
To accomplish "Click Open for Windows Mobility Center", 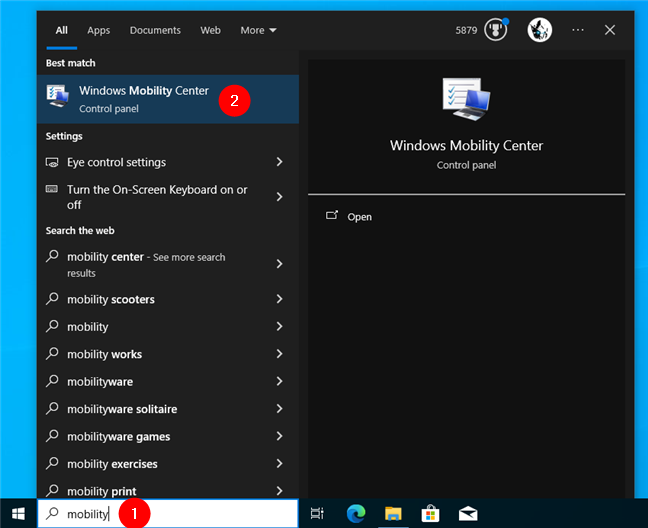I will 359,217.
